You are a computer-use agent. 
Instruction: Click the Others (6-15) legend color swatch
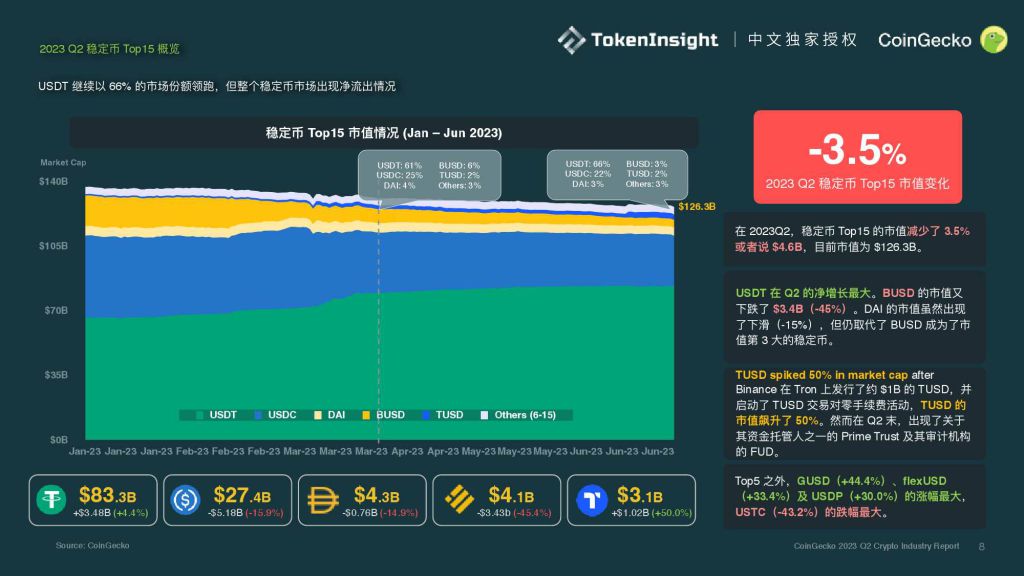click(485, 415)
